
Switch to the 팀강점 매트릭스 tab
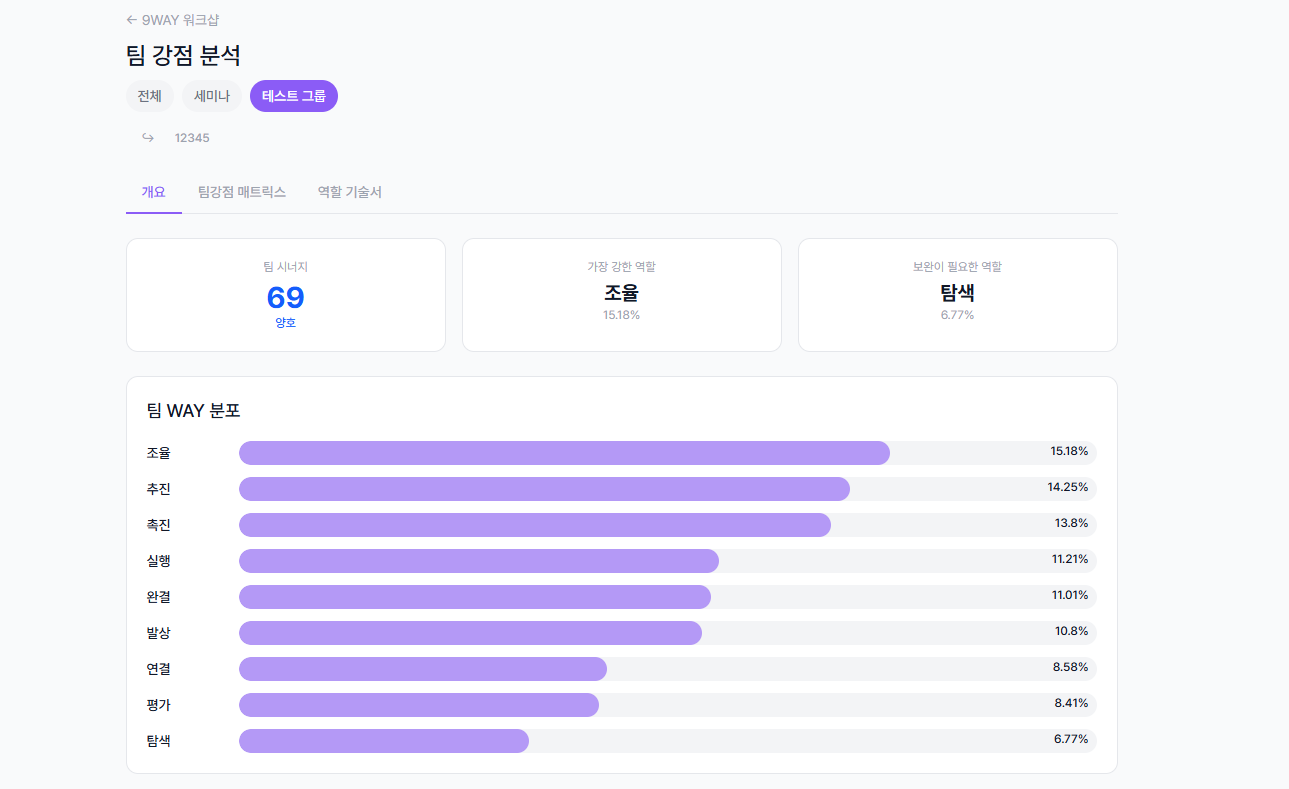[243, 192]
